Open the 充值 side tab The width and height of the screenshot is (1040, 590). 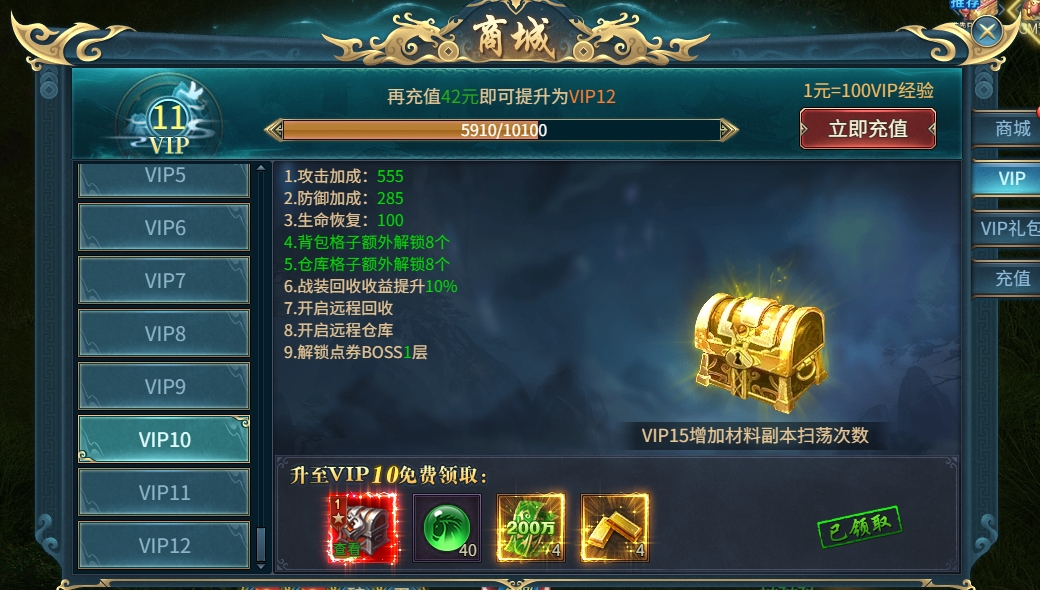1008,278
